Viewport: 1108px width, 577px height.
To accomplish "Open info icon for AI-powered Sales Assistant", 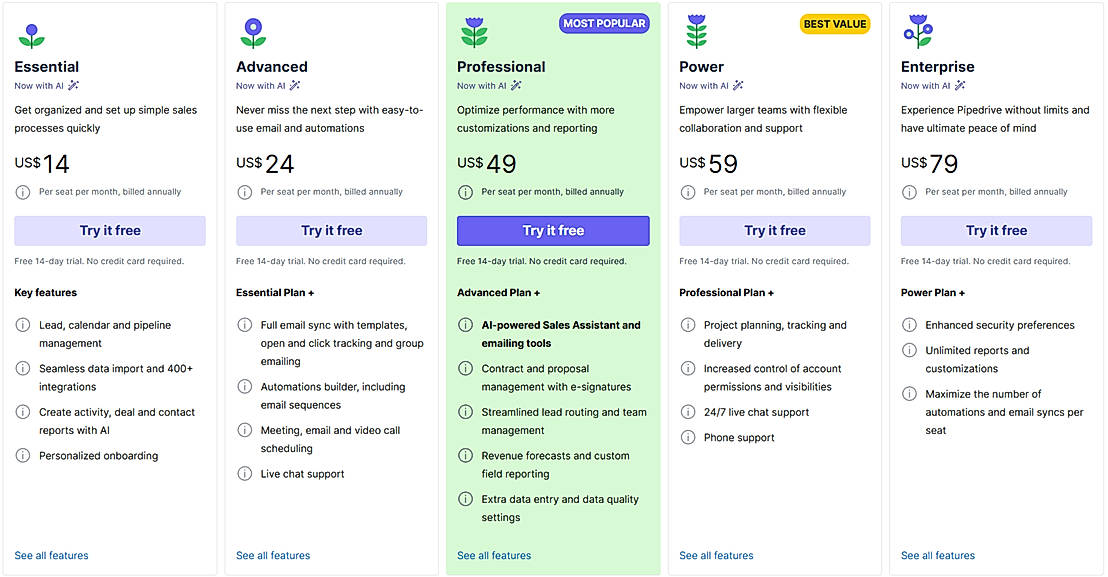I will point(465,325).
